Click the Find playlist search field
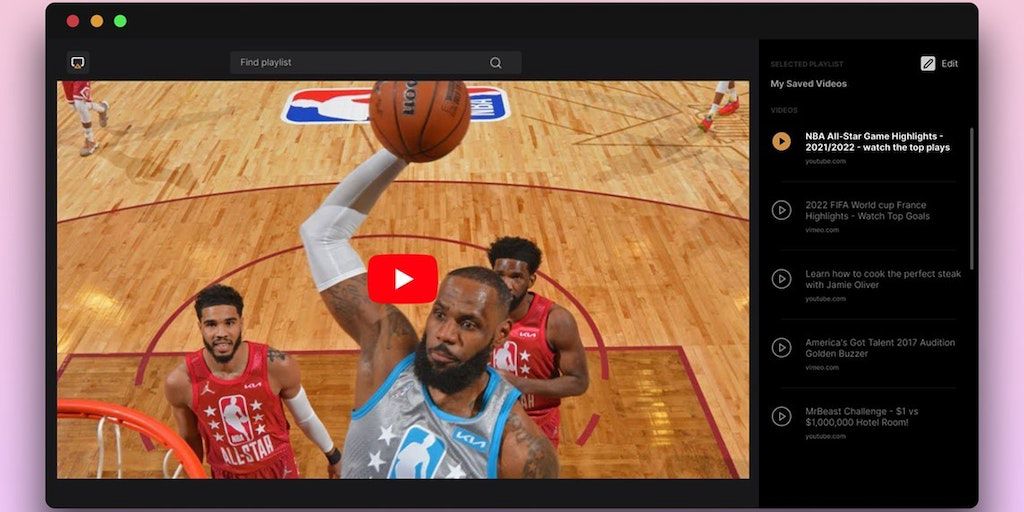Image resolution: width=1024 pixels, height=512 pixels. [376, 63]
